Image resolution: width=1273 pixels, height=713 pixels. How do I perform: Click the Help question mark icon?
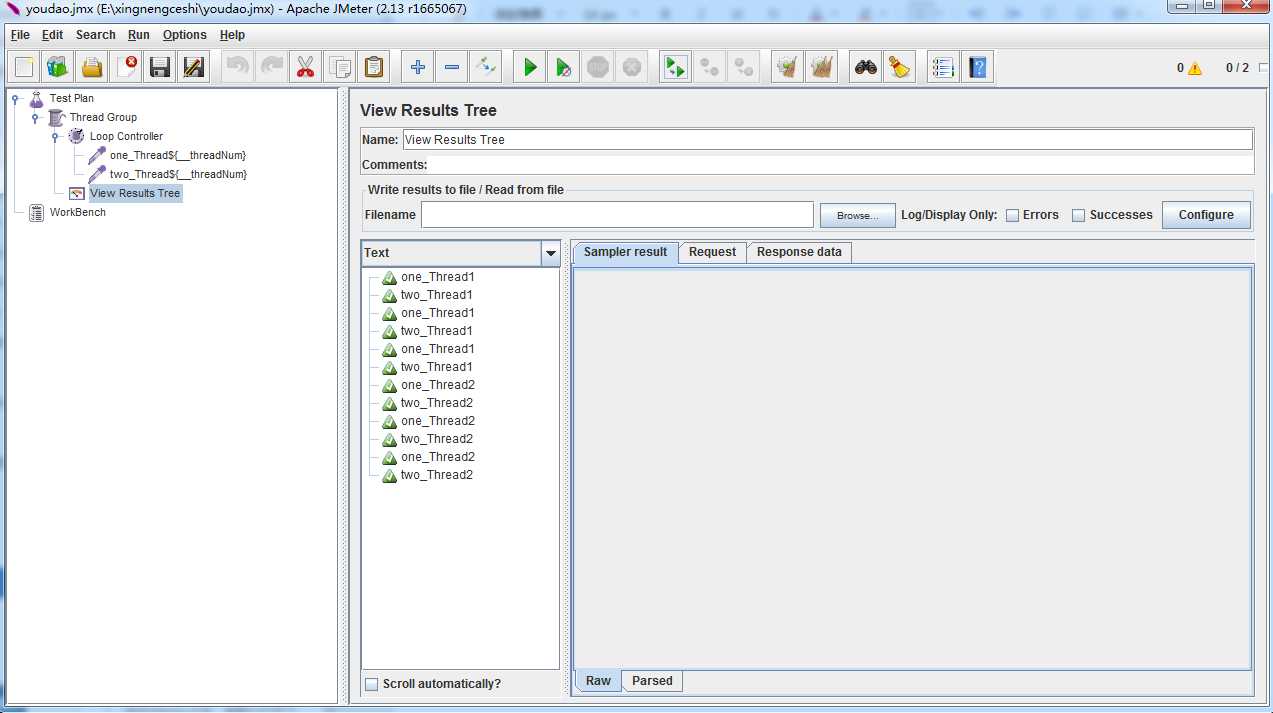(x=977, y=68)
